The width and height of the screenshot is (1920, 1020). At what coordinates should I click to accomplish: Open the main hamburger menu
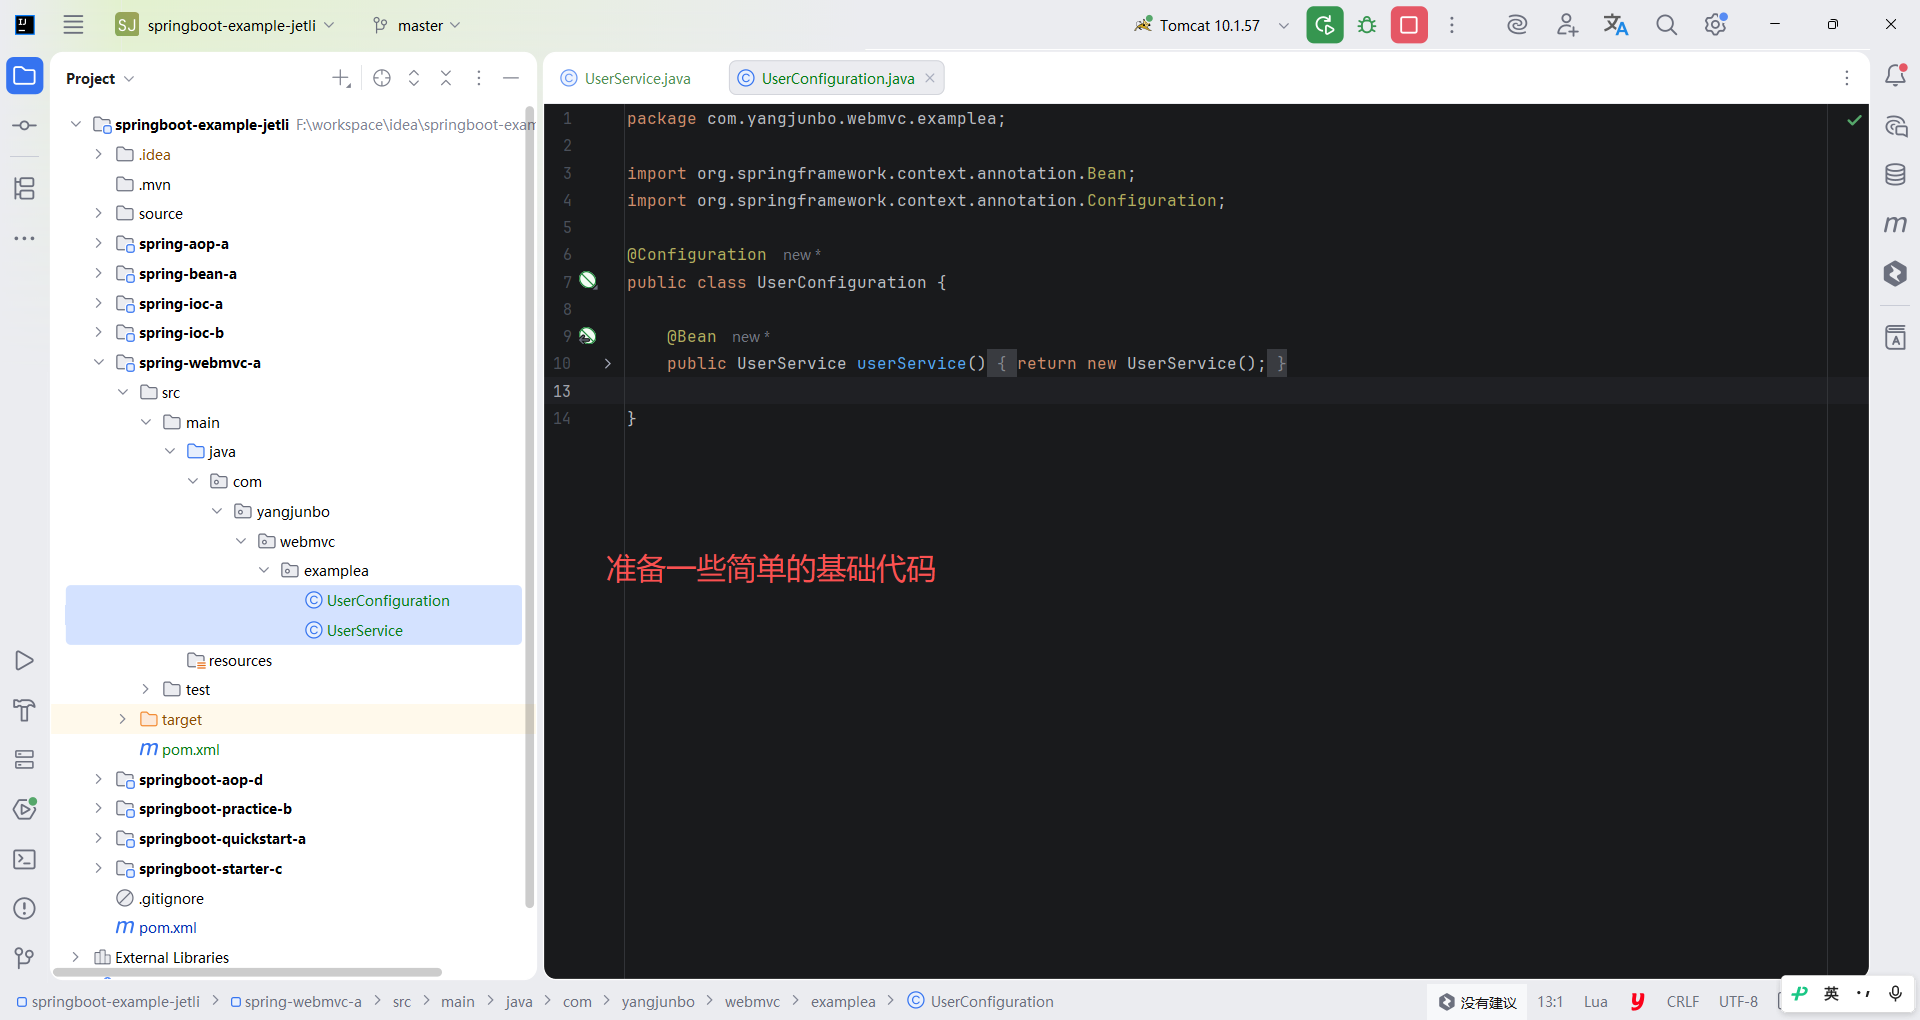pos(73,25)
